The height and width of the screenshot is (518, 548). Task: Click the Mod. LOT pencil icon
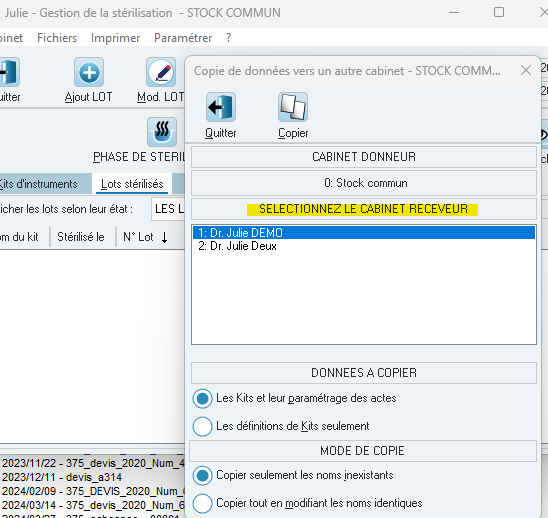pyautogui.click(x=161, y=72)
